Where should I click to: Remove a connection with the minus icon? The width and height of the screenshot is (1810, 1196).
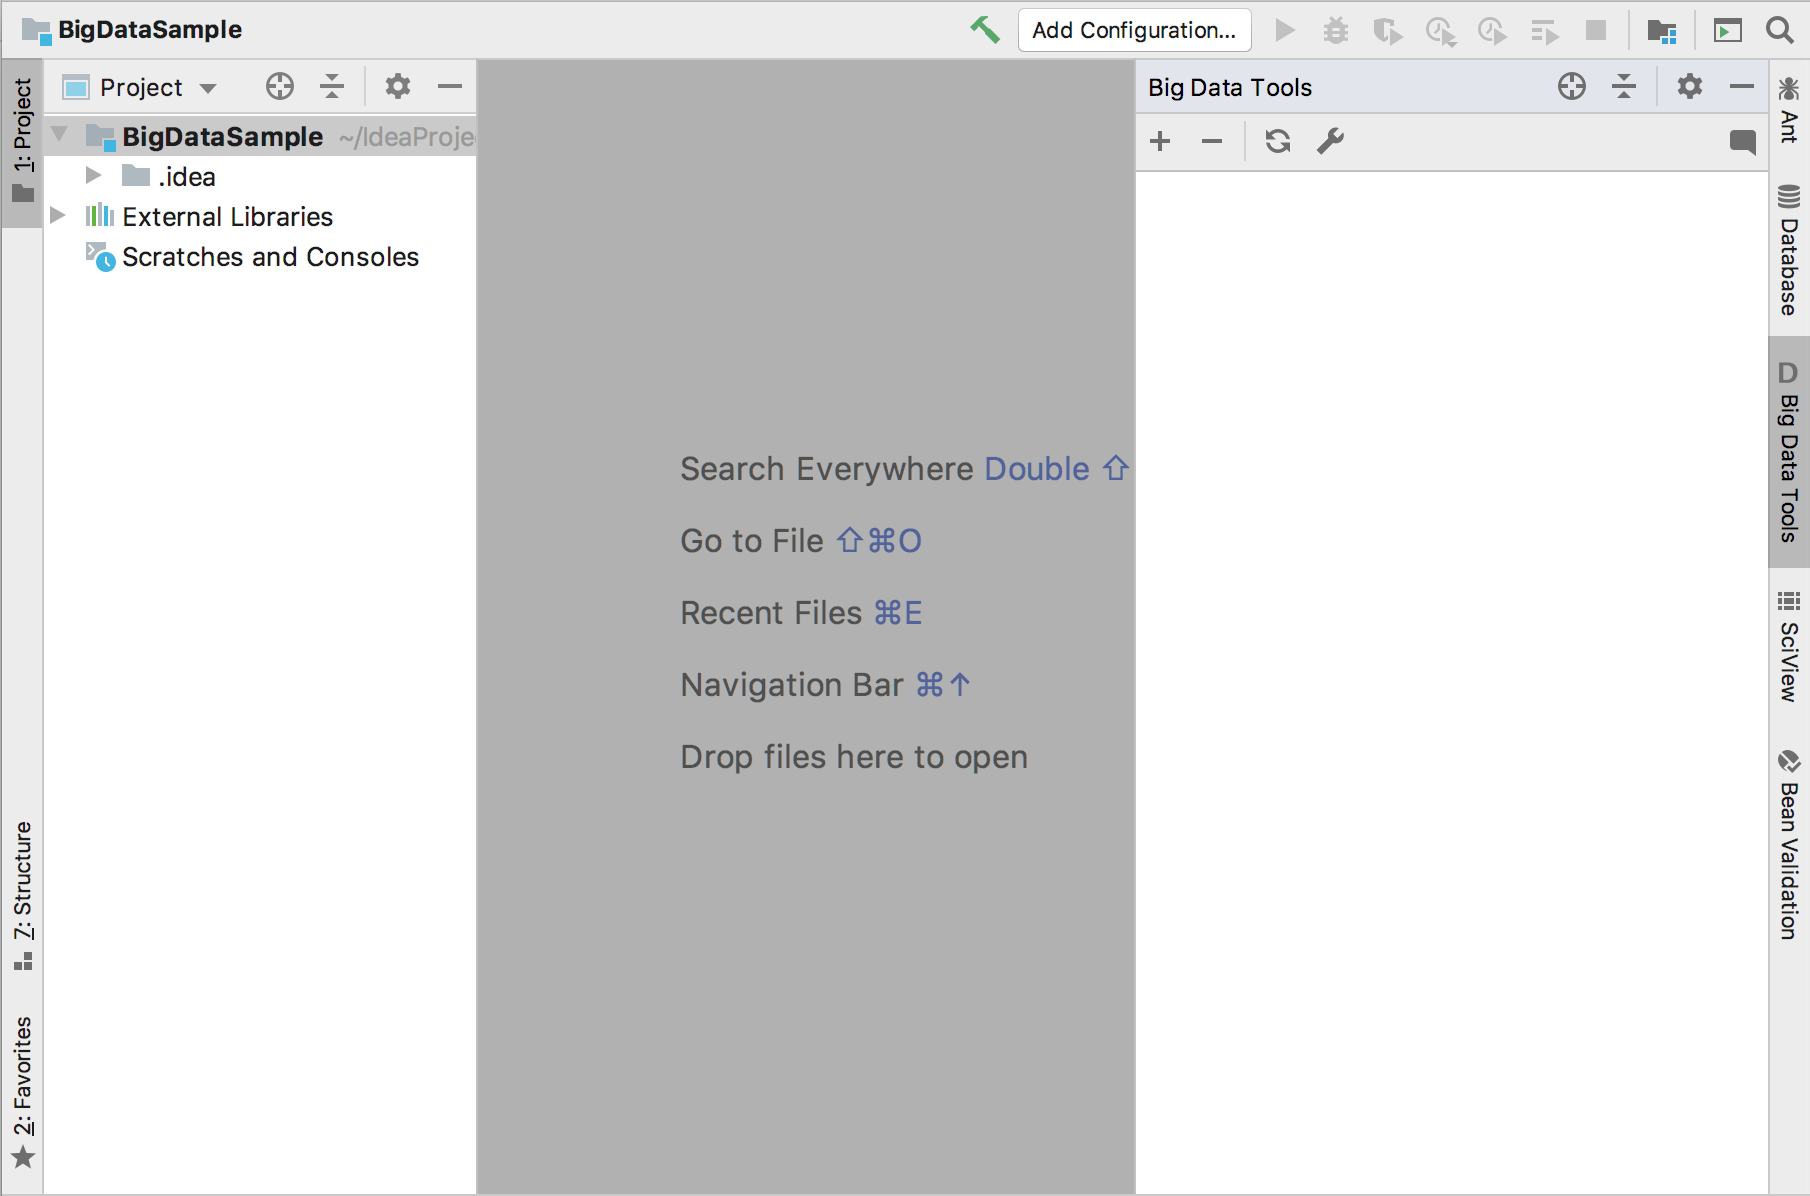pyautogui.click(x=1211, y=141)
